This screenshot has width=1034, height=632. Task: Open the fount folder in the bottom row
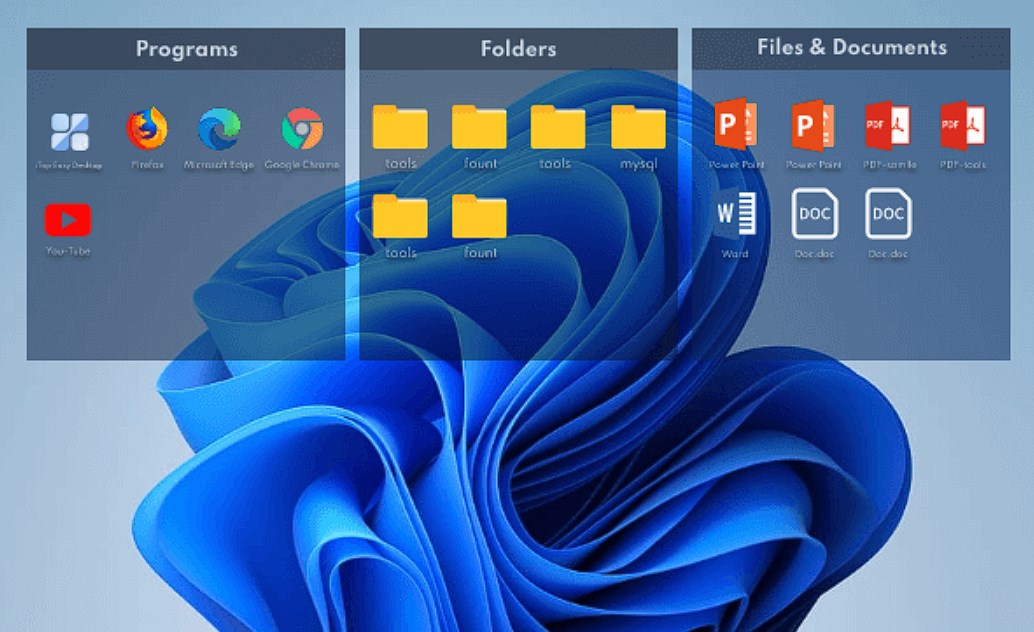[x=482, y=218]
